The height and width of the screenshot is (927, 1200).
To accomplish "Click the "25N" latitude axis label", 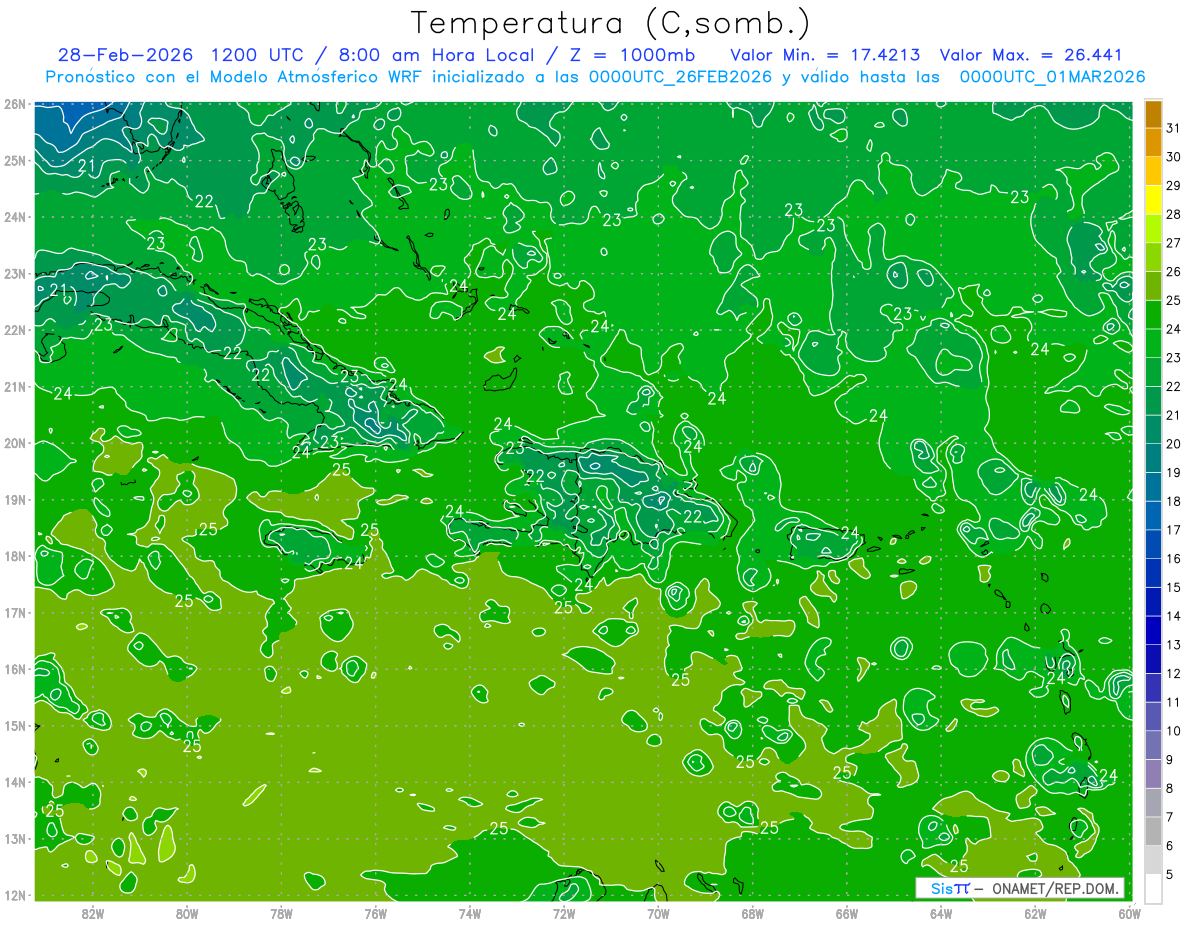I will (15, 160).
